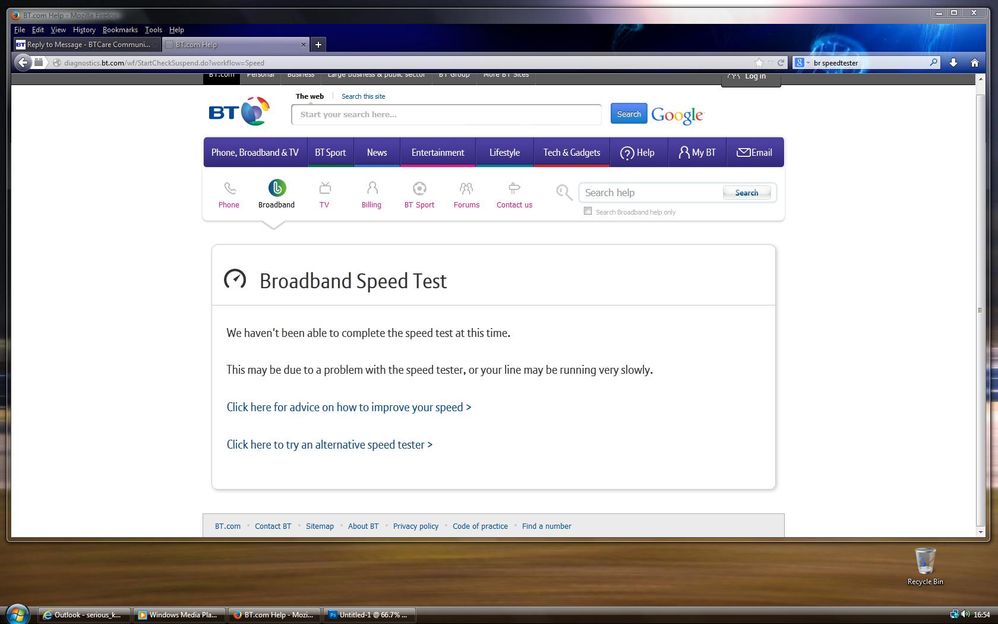Open the Phone, Broadband & TV nav item

(x=255, y=153)
